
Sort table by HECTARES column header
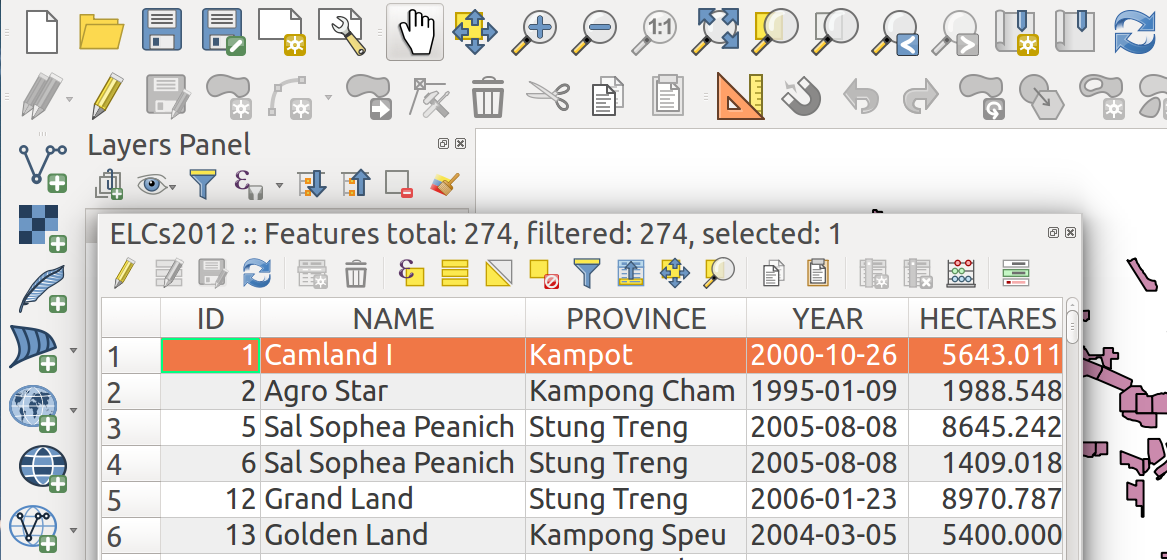pos(988,319)
